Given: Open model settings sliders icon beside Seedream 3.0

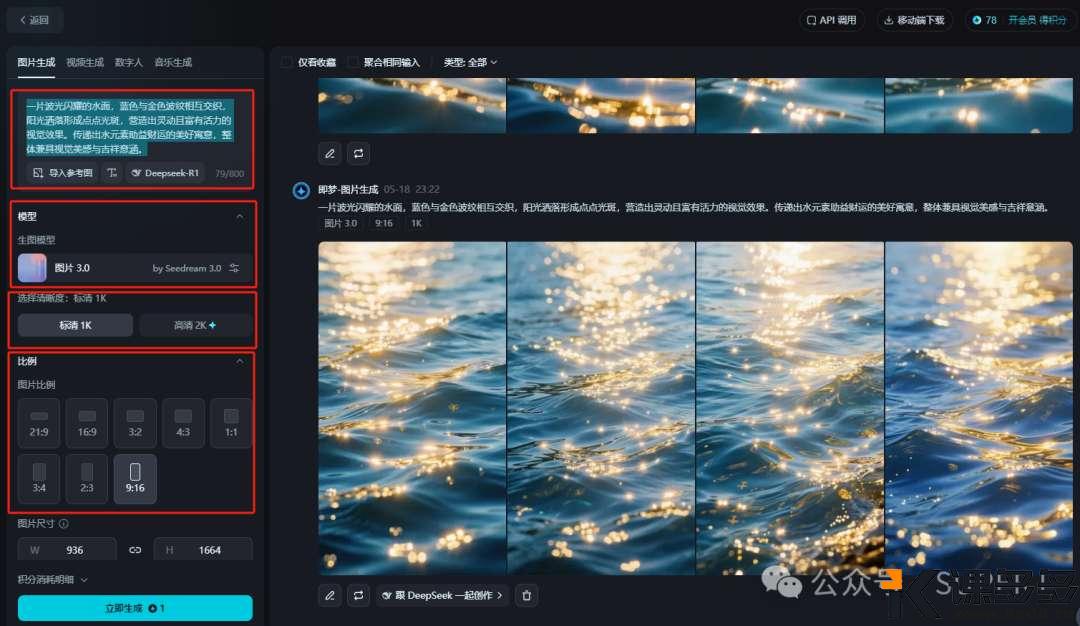Looking at the screenshot, I should [234, 268].
